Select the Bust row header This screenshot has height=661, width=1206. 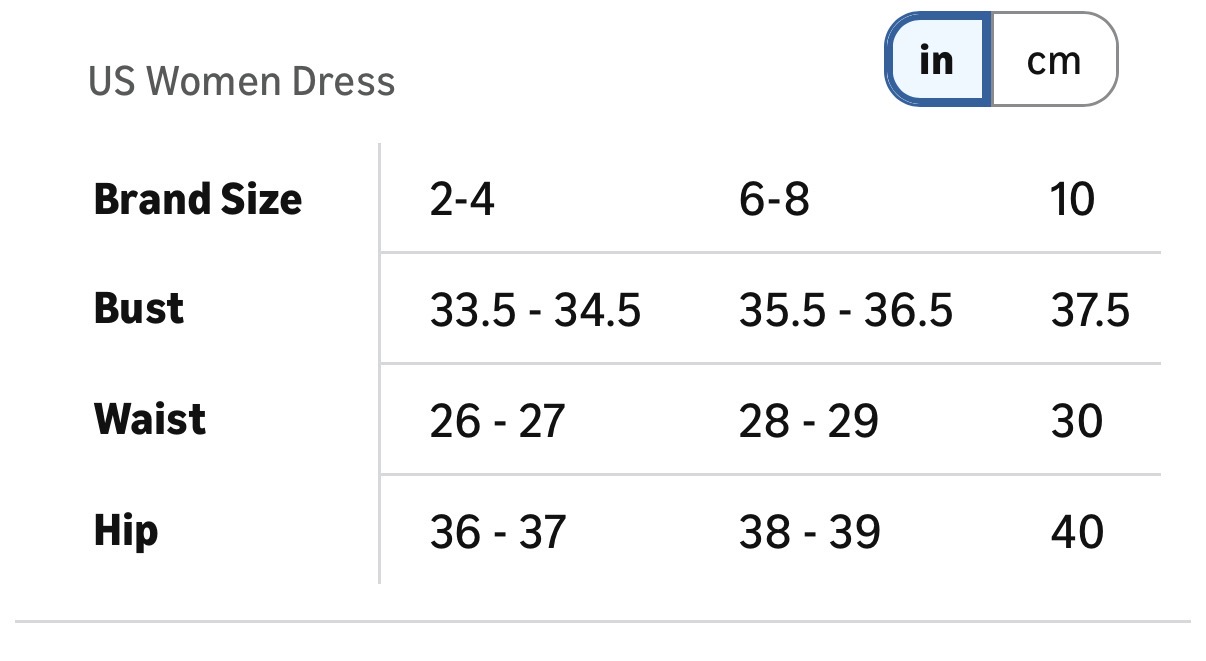point(139,309)
